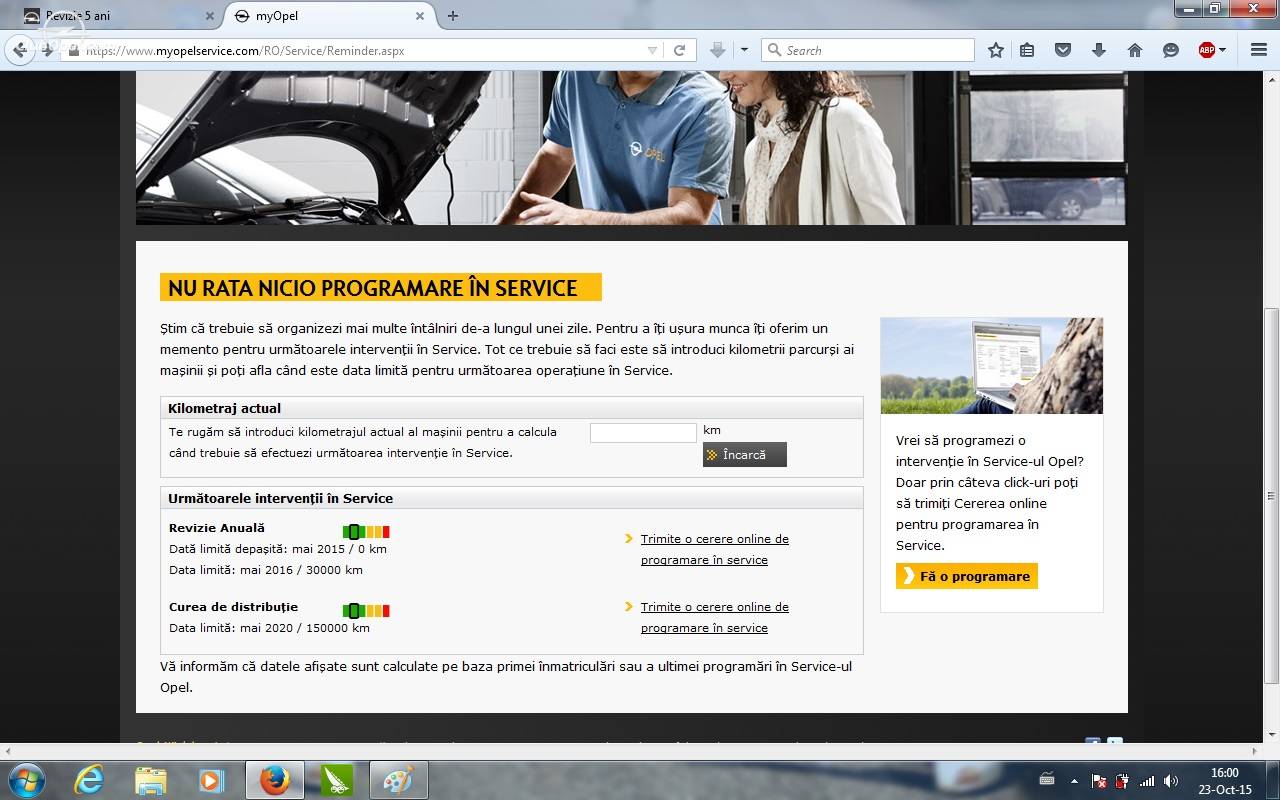
Task: Click the laptop thumbnail image in sidebar
Action: (x=992, y=366)
